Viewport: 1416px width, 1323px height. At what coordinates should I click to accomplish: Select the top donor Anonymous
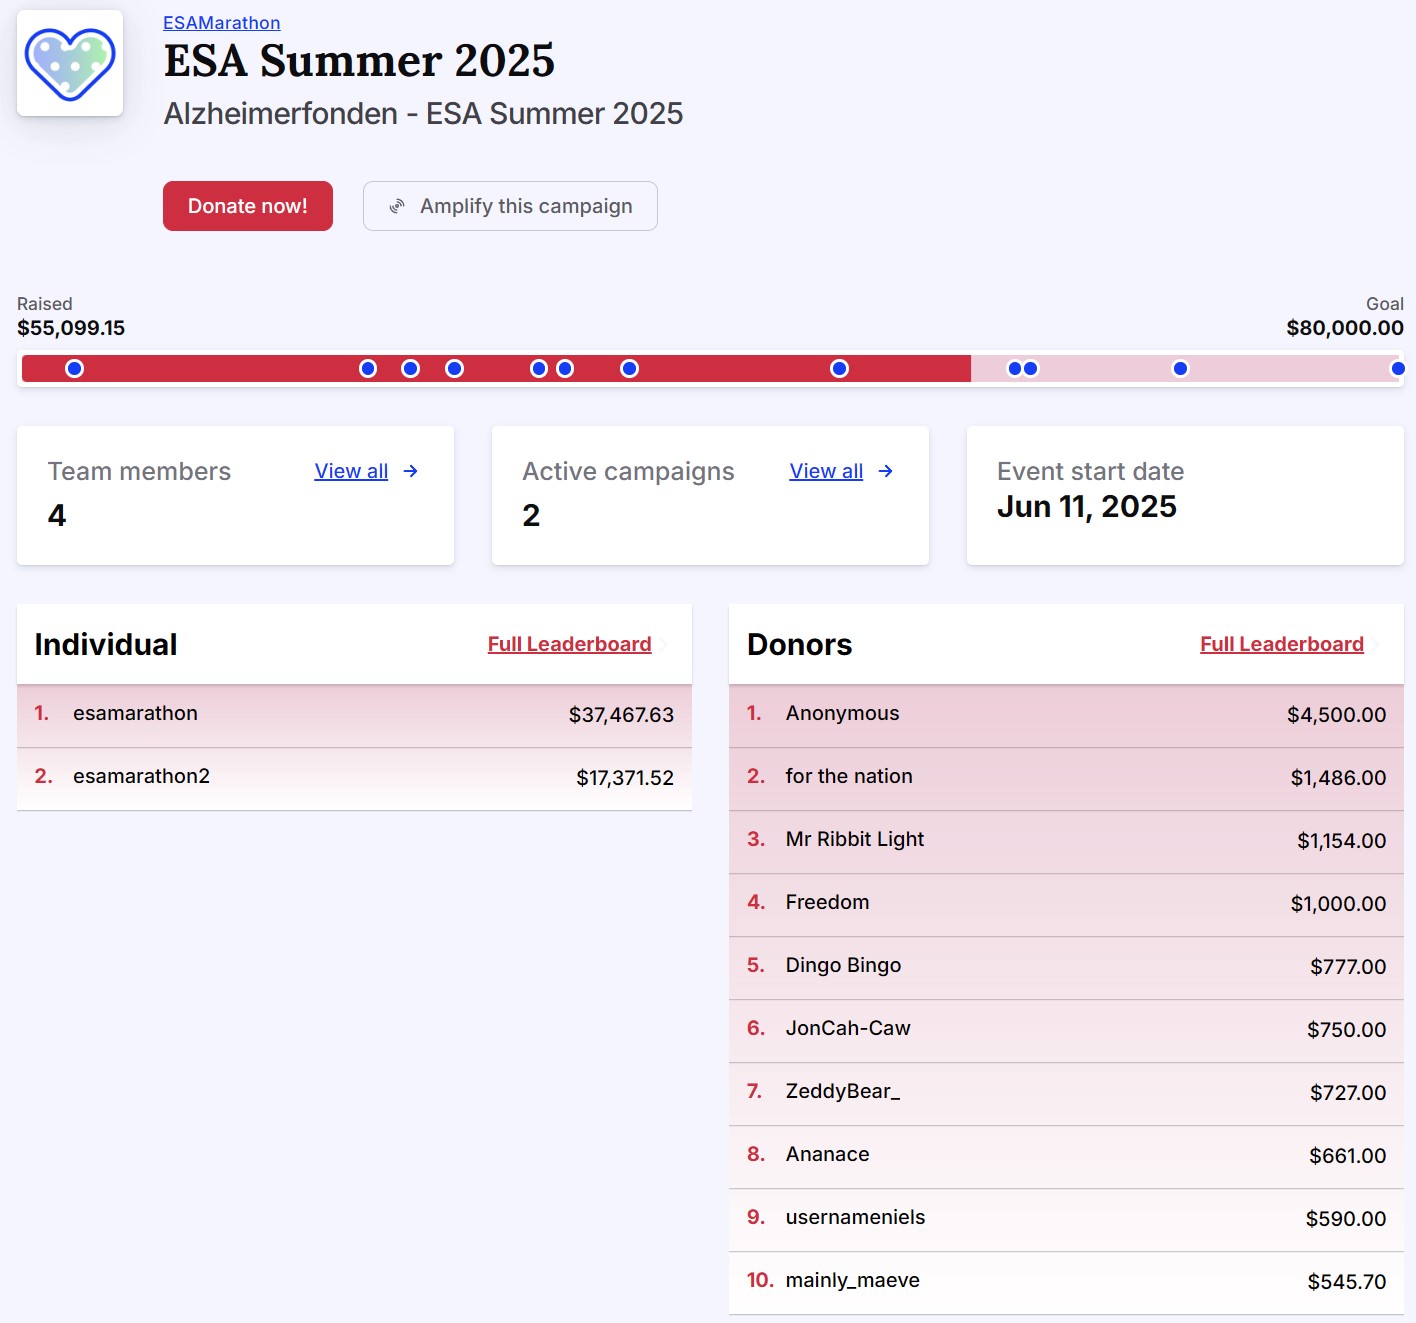pyautogui.click(x=1066, y=715)
